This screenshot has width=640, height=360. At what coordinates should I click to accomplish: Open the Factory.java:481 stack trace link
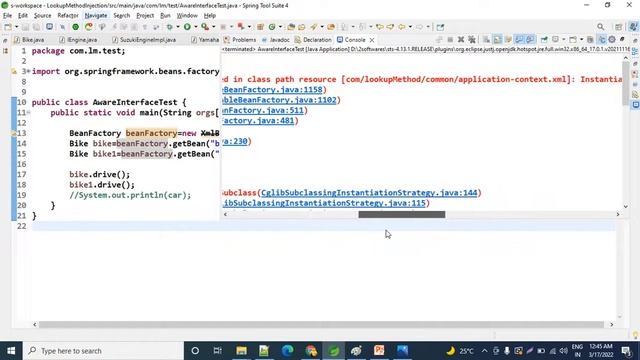tap(259, 120)
